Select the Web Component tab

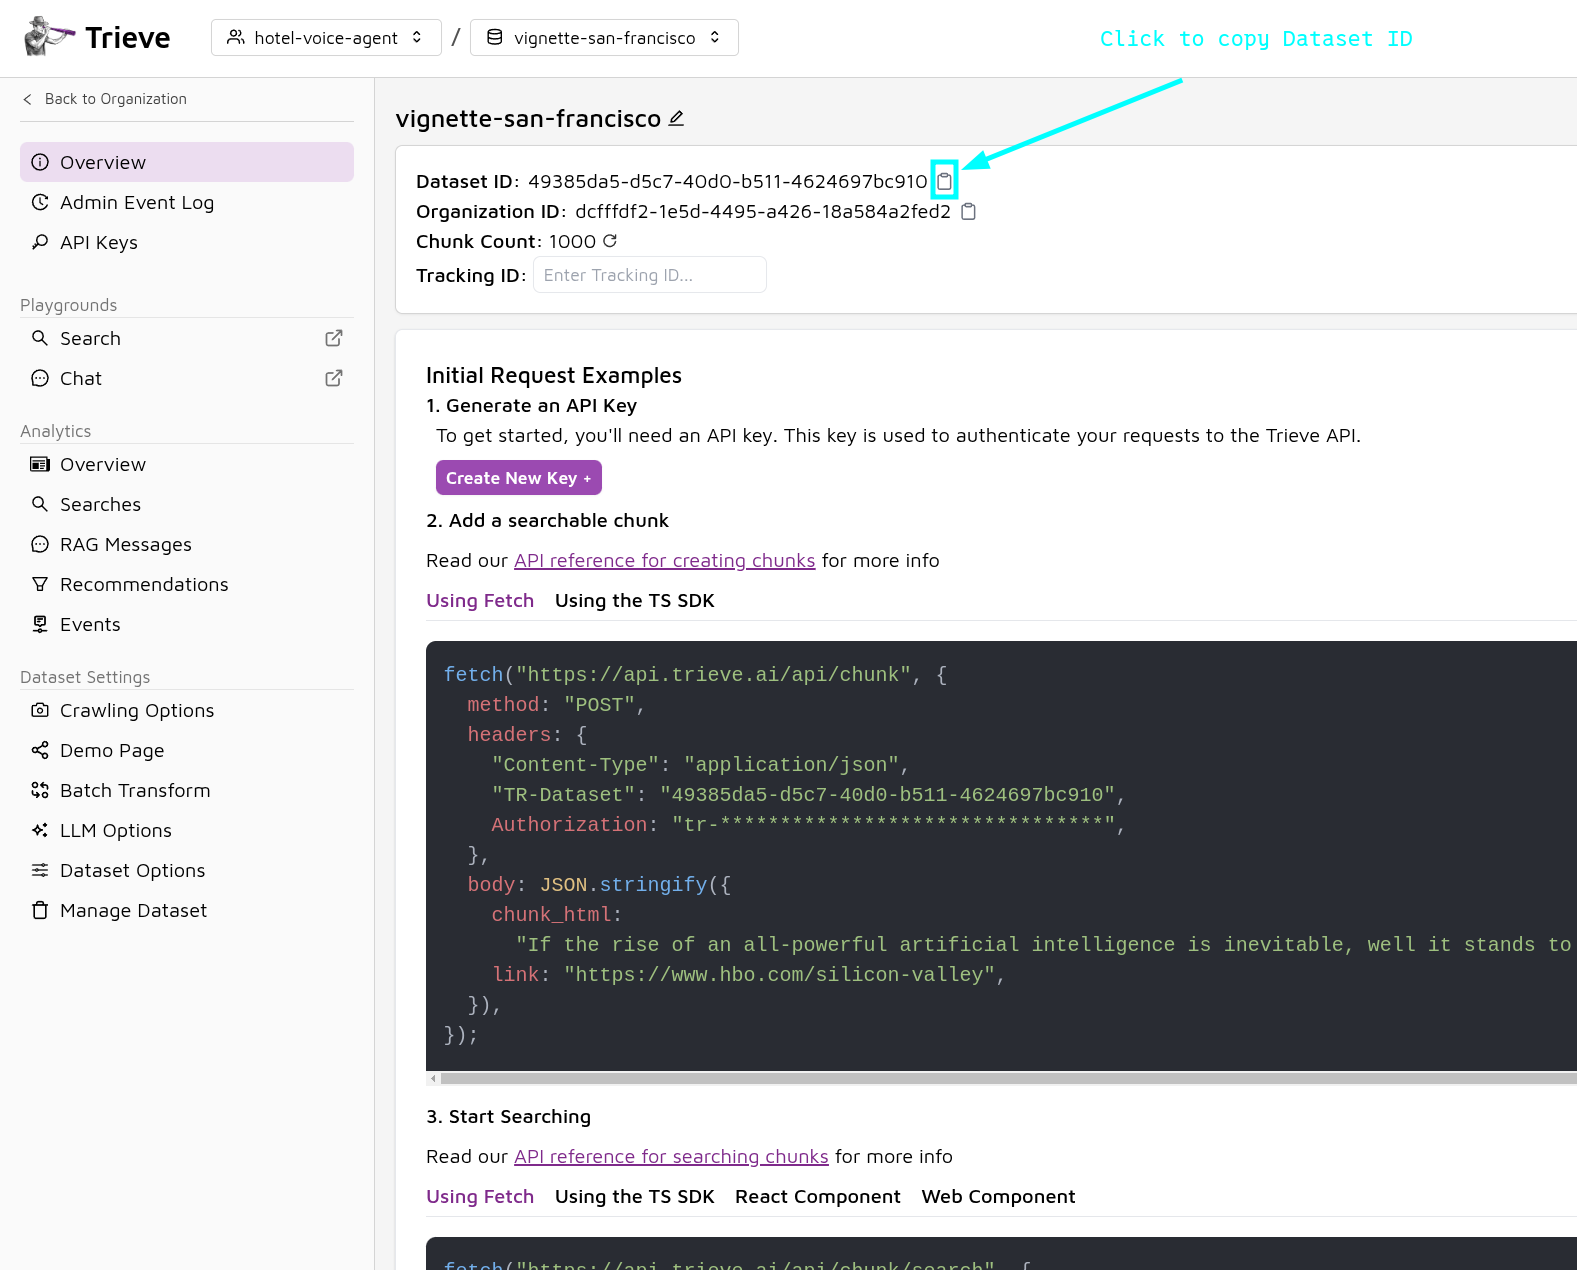pyautogui.click(x=998, y=1196)
